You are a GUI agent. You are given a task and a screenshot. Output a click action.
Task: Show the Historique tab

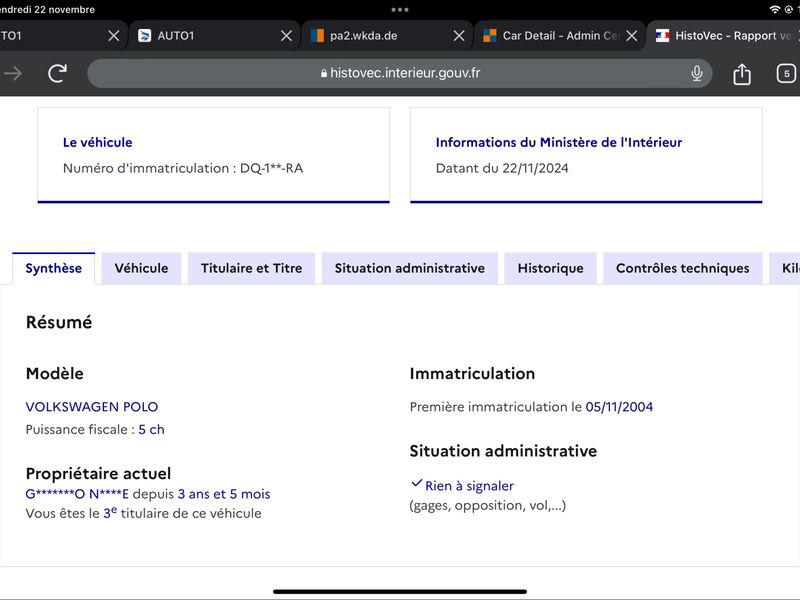tap(551, 268)
